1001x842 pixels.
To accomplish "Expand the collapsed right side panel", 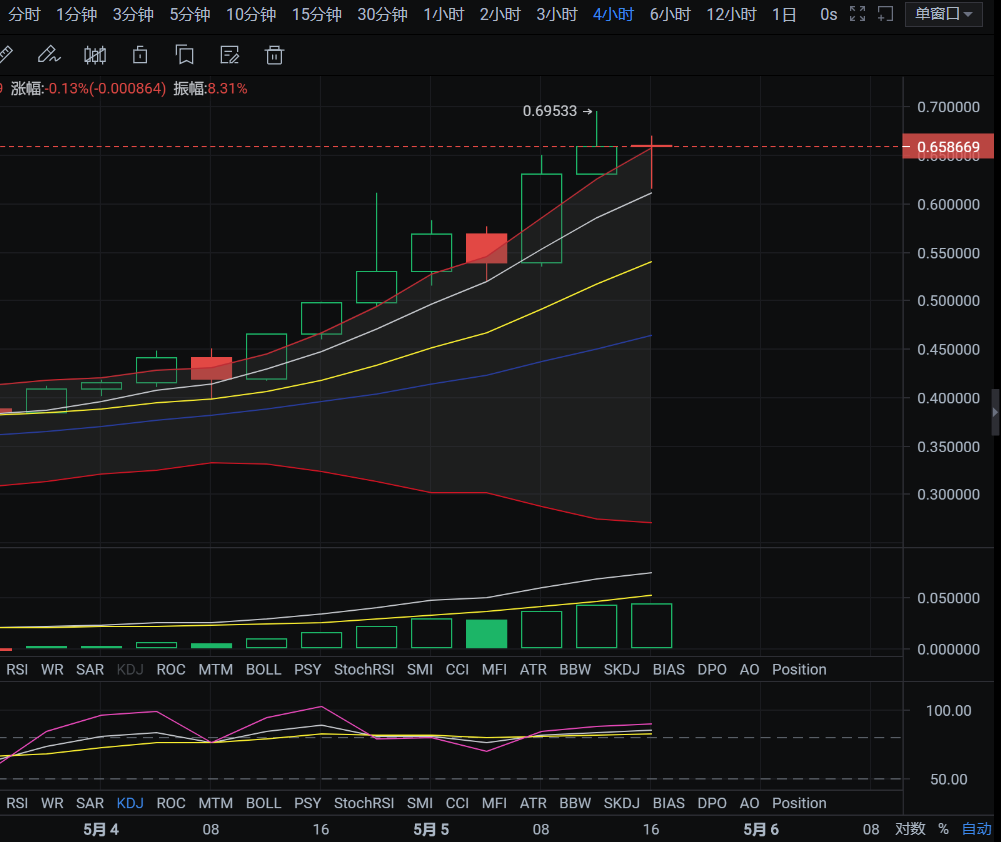I will pyautogui.click(x=995, y=412).
